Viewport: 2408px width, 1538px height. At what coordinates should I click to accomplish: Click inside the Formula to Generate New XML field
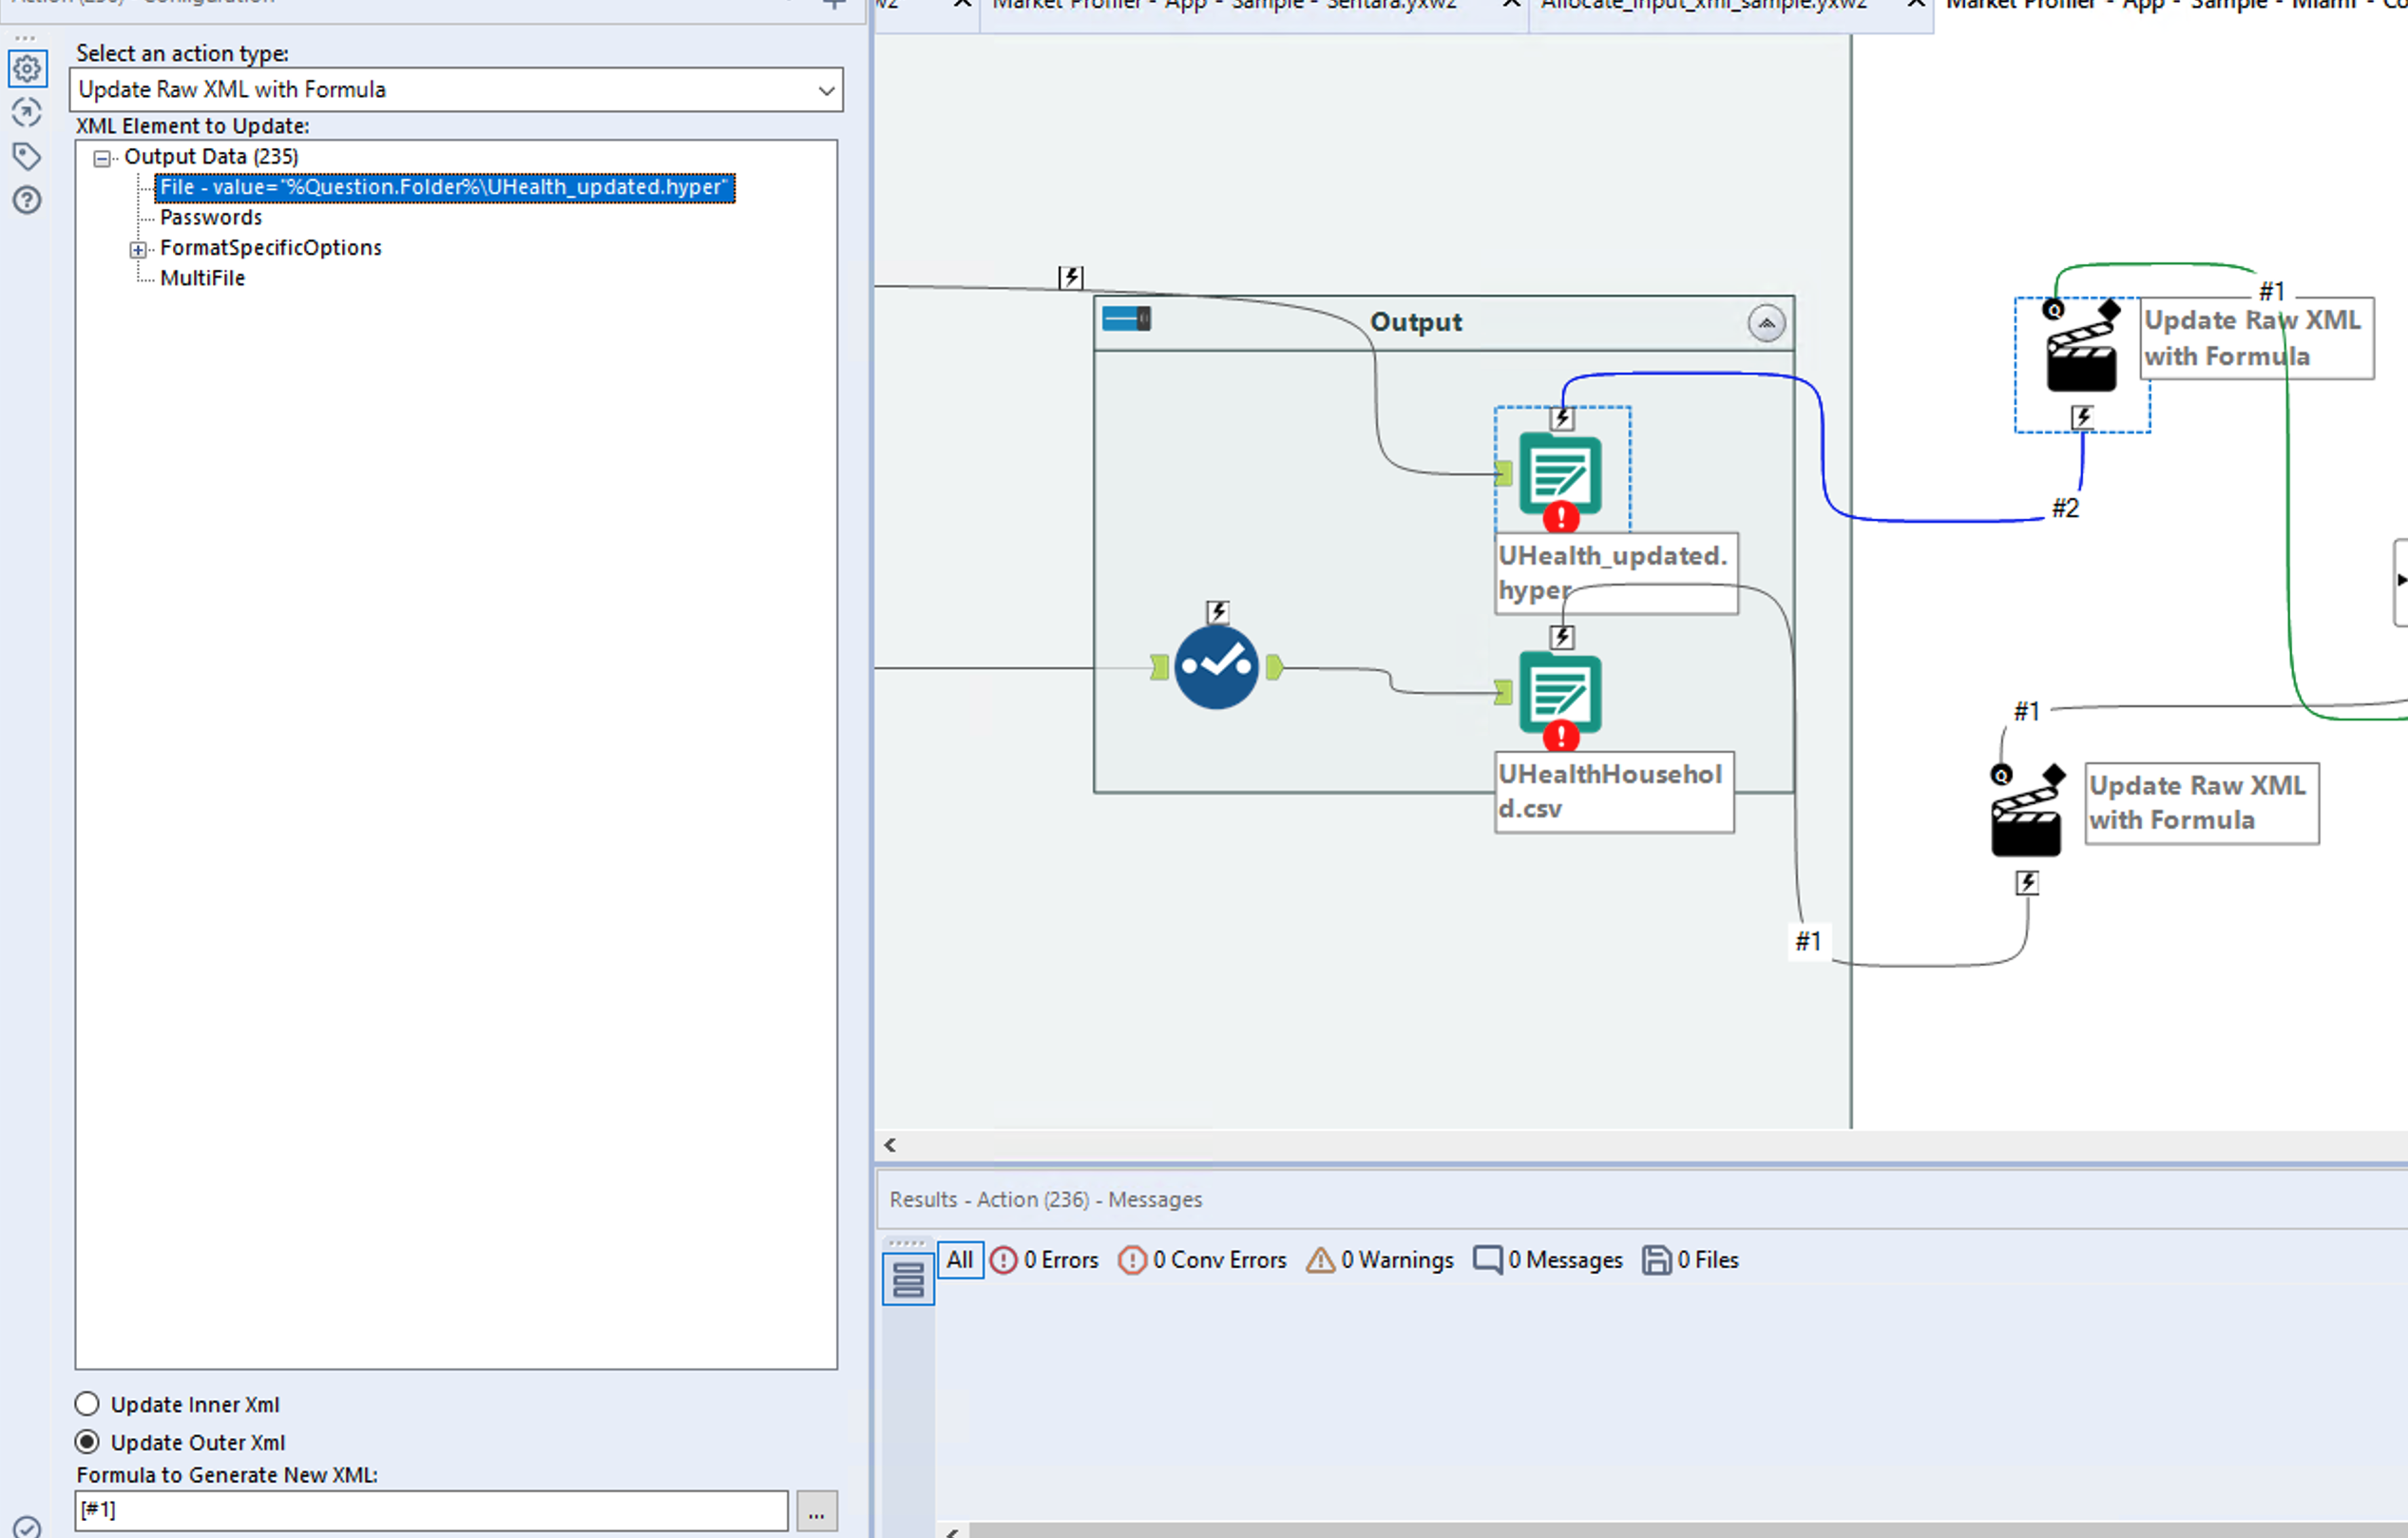pos(430,1510)
